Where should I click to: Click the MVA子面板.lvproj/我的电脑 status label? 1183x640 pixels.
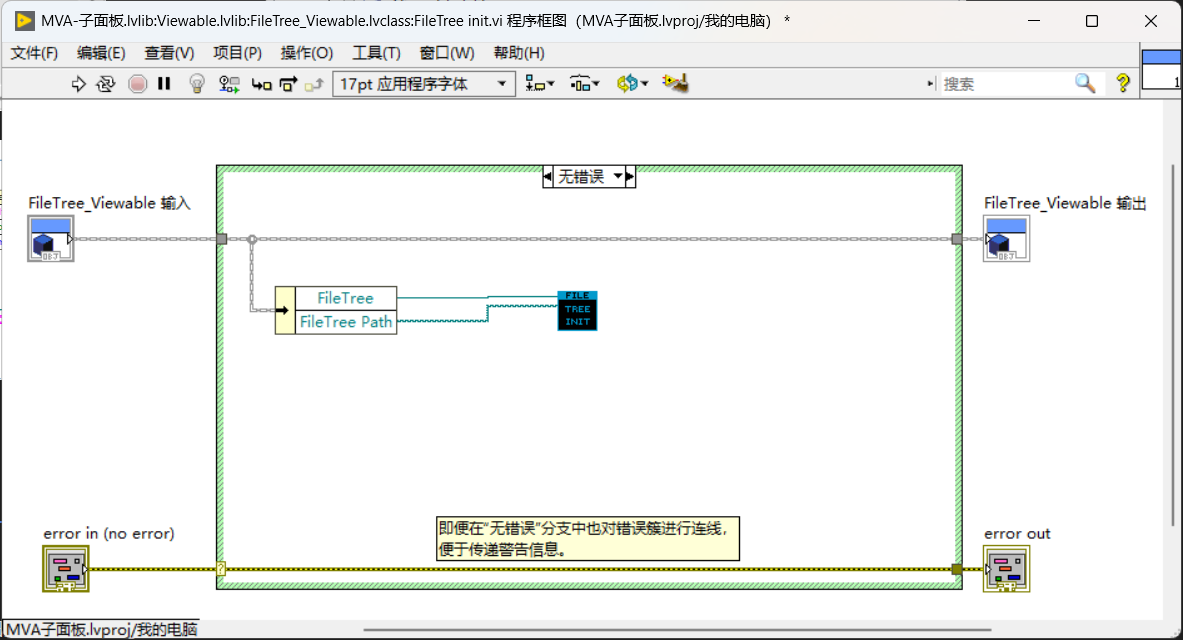click(102, 629)
